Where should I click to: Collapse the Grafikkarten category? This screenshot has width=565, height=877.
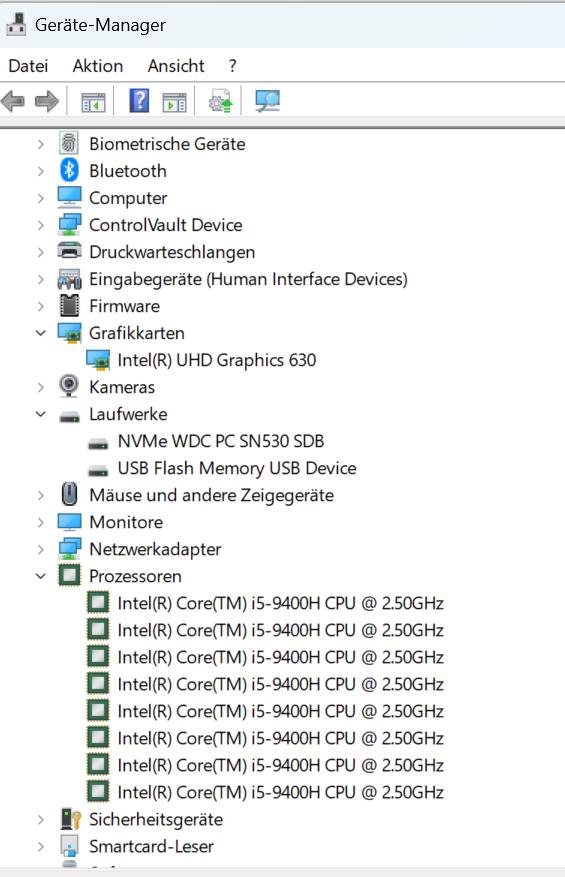[41, 333]
